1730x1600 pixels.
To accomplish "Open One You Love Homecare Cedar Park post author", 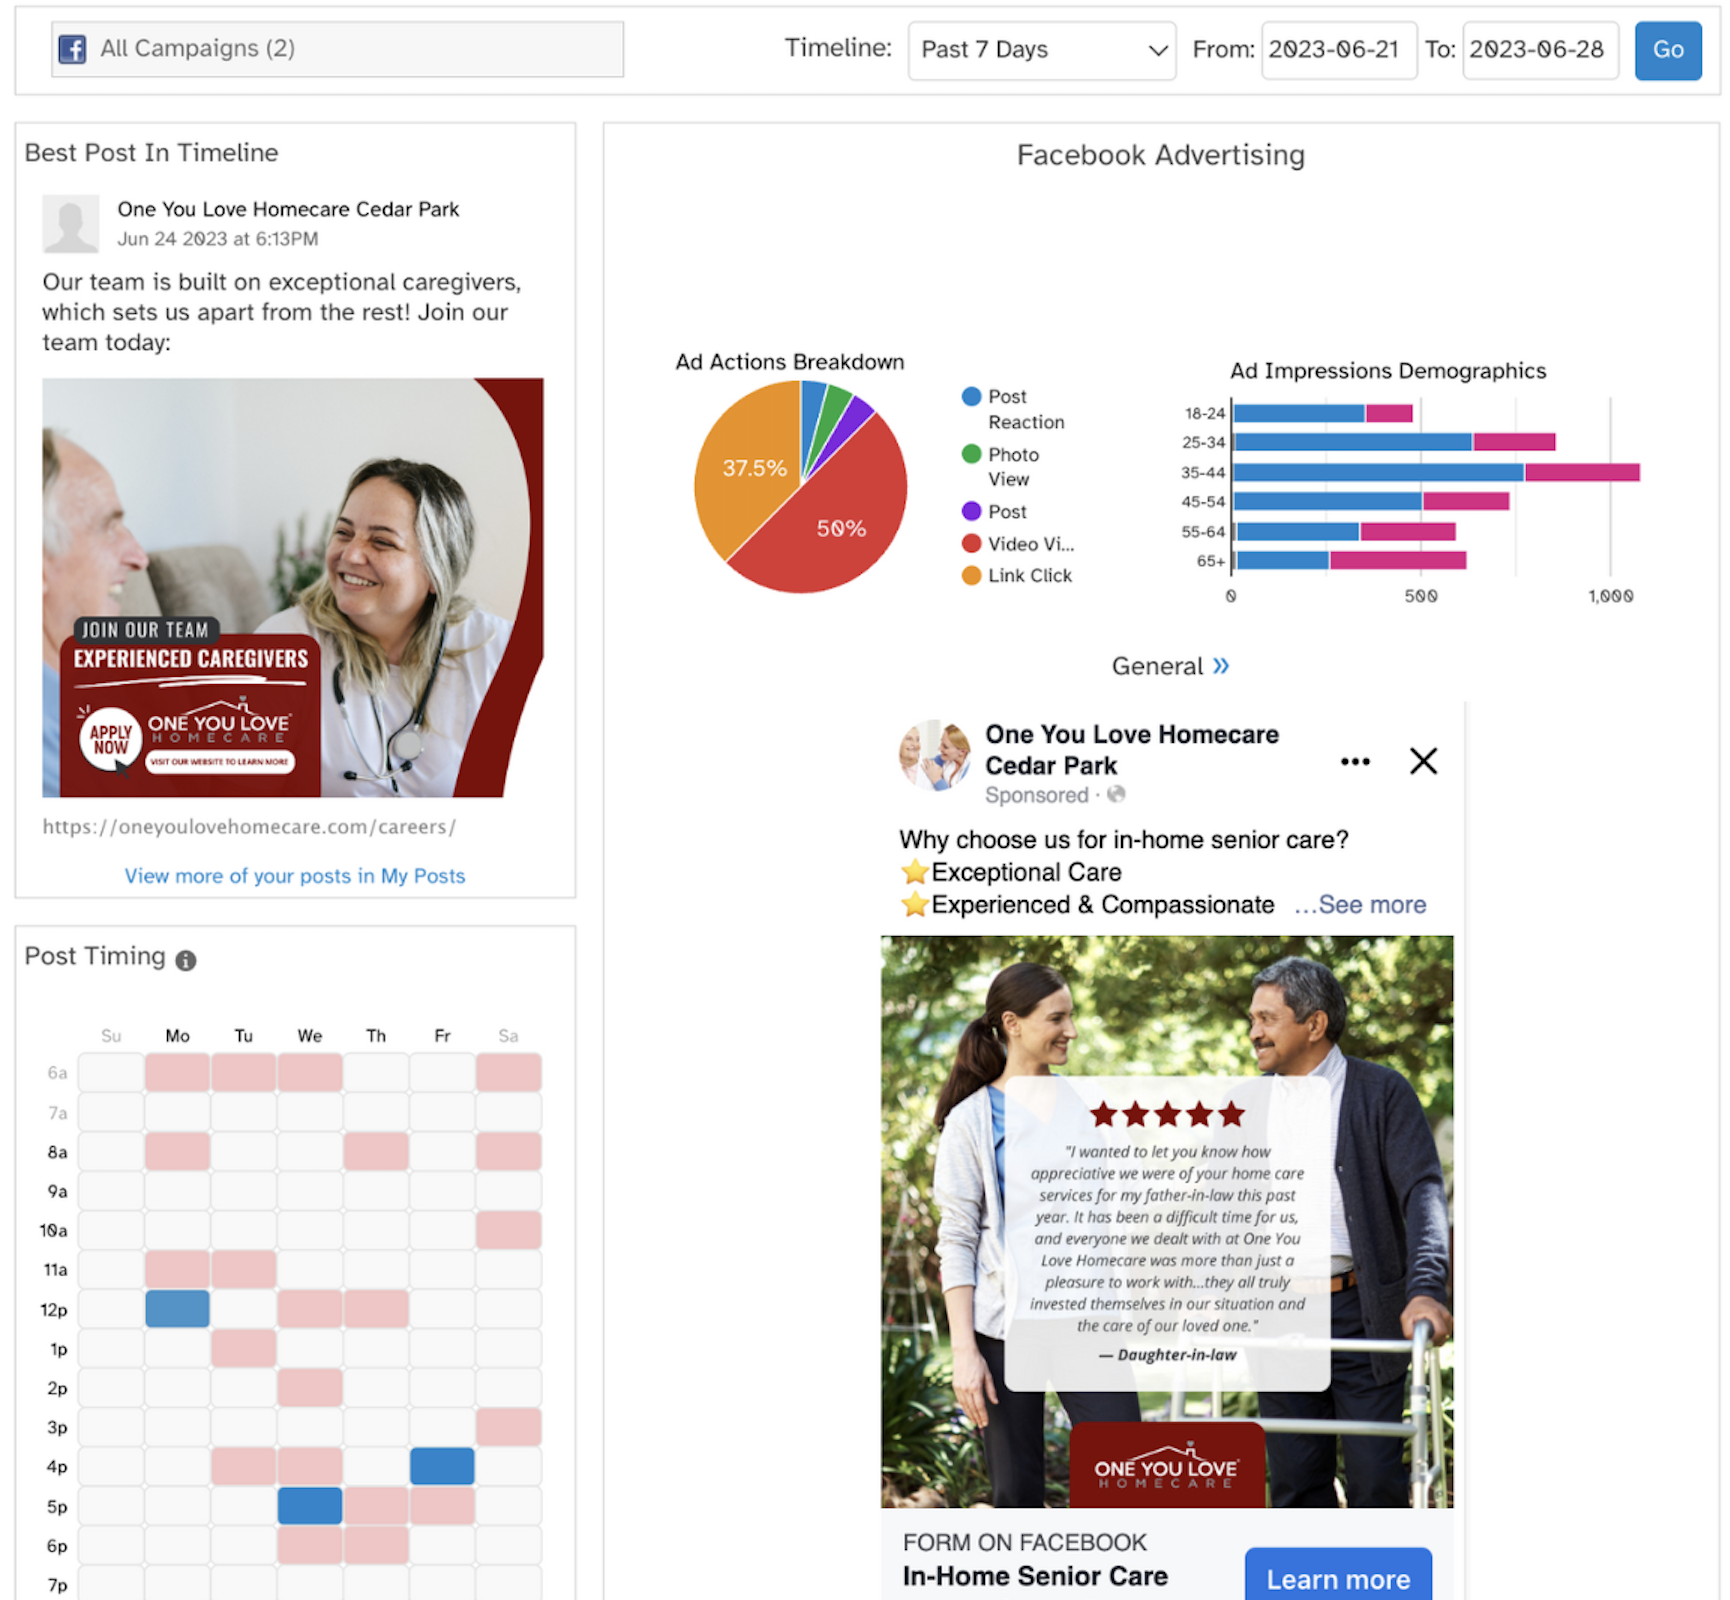I will click(x=288, y=209).
